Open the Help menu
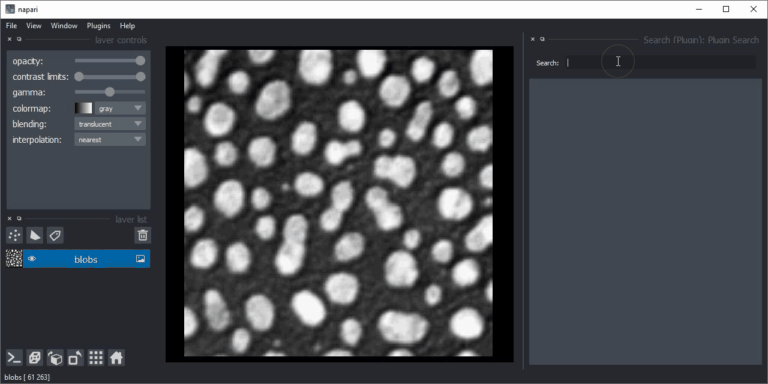This screenshot has width=768, height=384. pyautogui.click(x=127, y=25)
